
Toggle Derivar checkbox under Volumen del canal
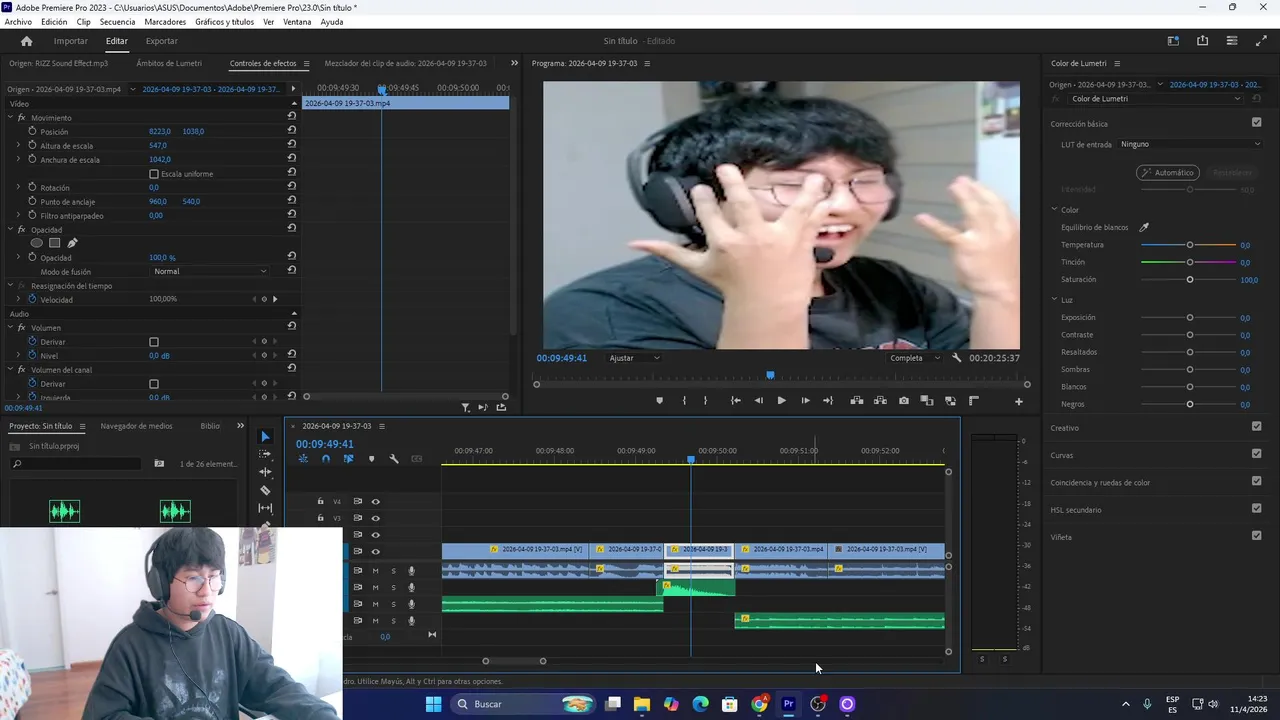(x=154, y=384)
